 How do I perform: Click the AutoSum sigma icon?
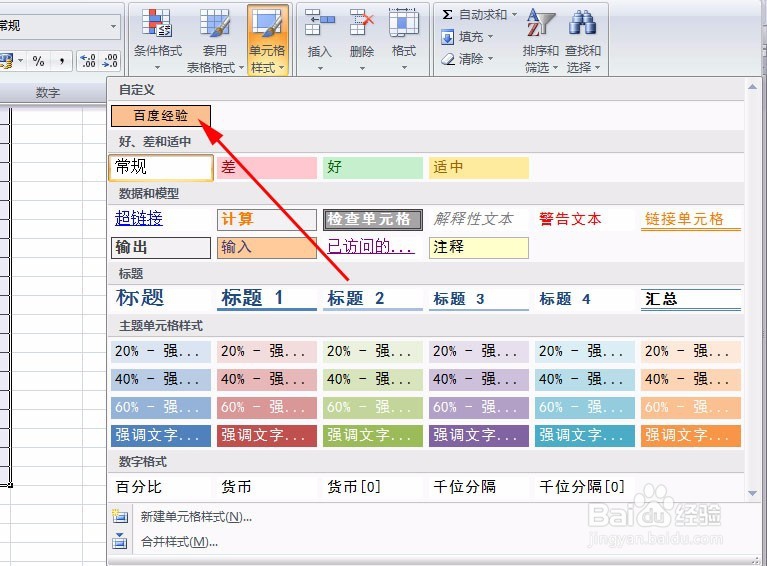447,15
